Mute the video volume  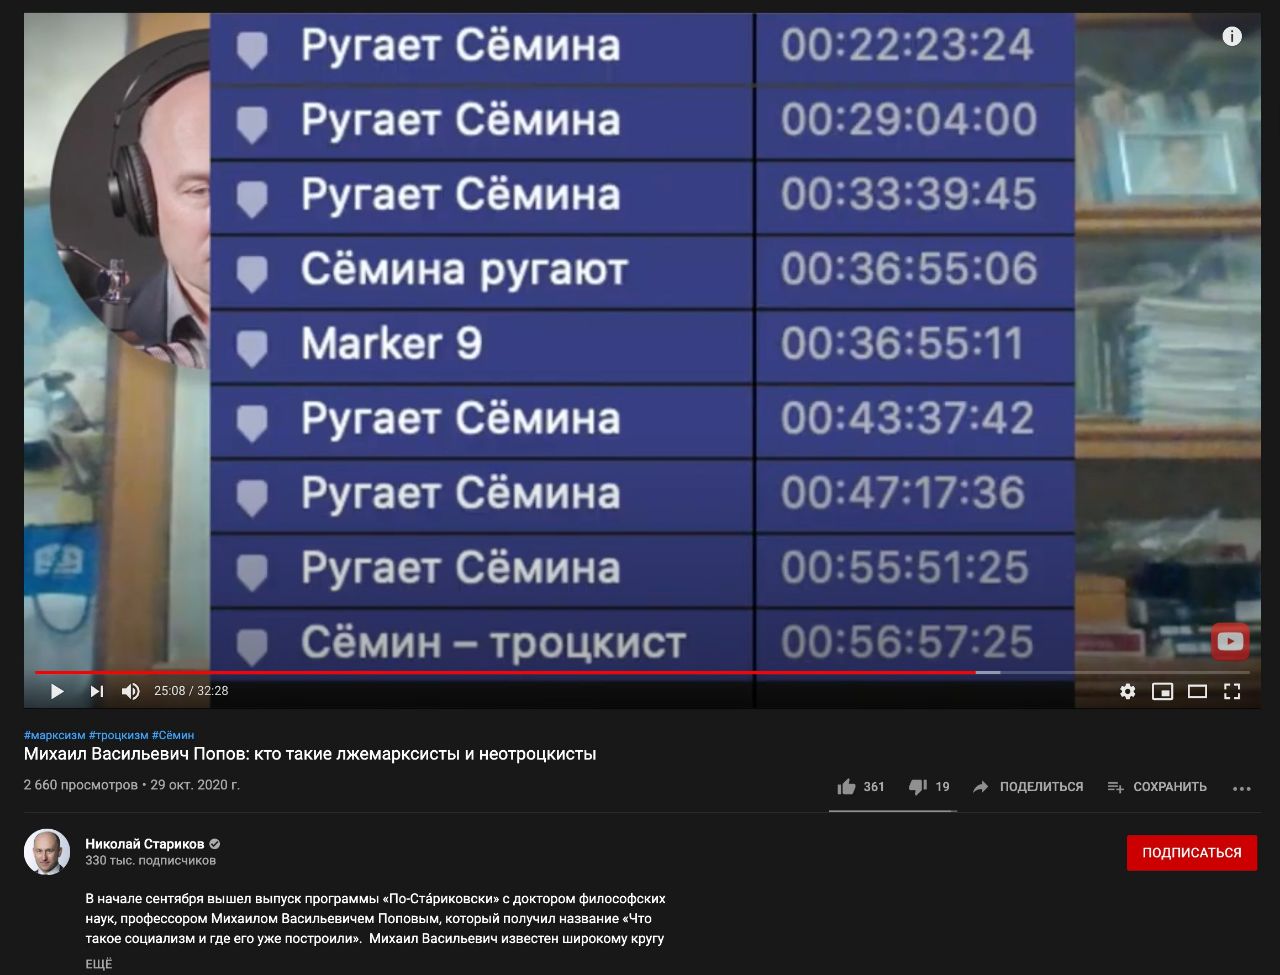click(131, 691)
